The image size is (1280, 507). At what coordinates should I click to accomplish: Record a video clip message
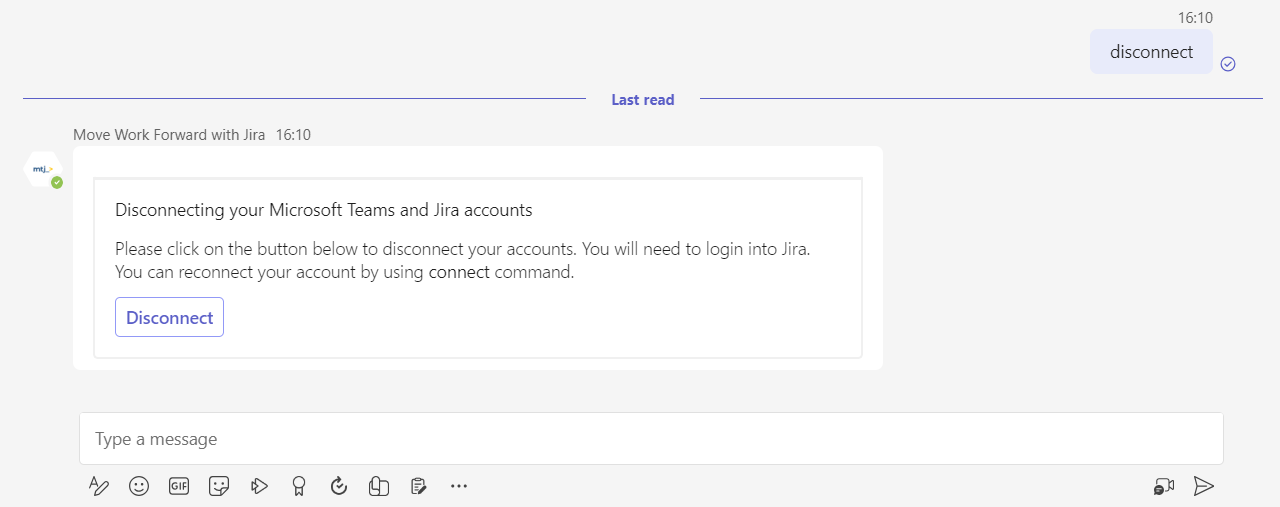(1164, 486)
